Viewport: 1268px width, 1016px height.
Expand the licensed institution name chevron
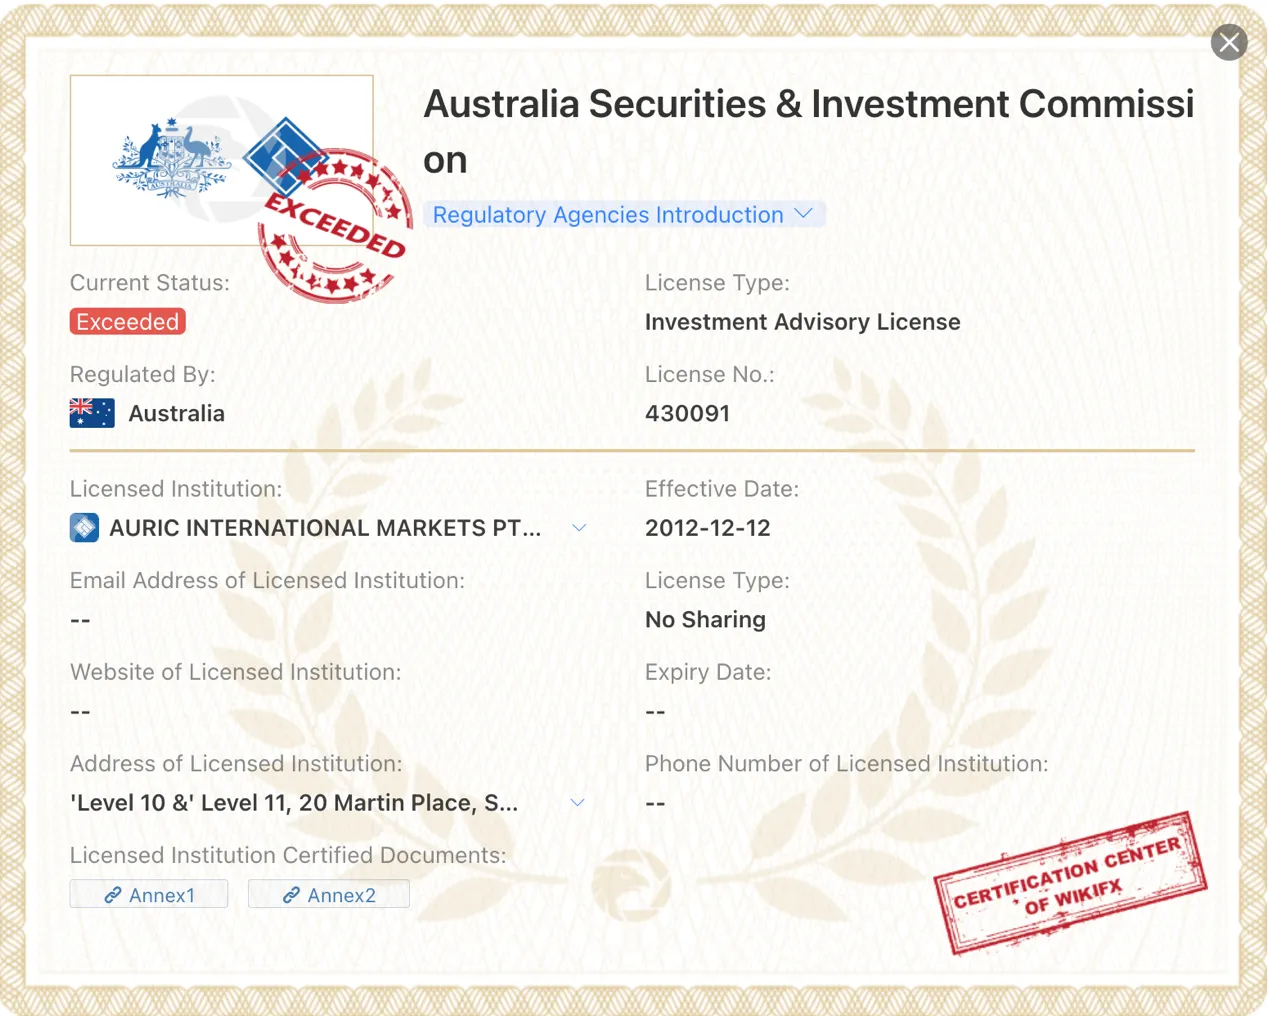coord(579,527)
